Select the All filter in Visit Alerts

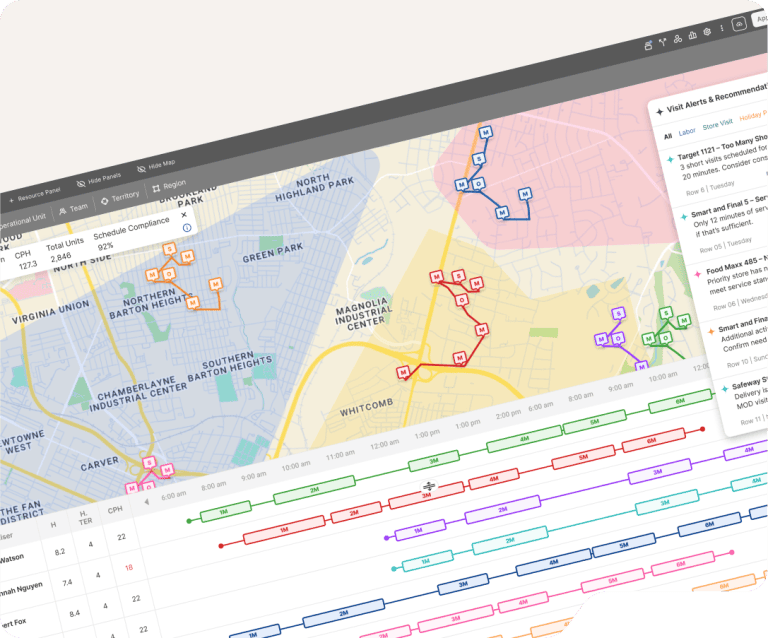[668, 136]
